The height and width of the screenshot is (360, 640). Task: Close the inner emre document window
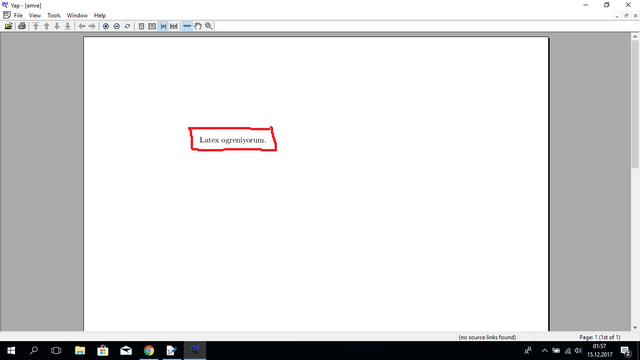[635, 16]
